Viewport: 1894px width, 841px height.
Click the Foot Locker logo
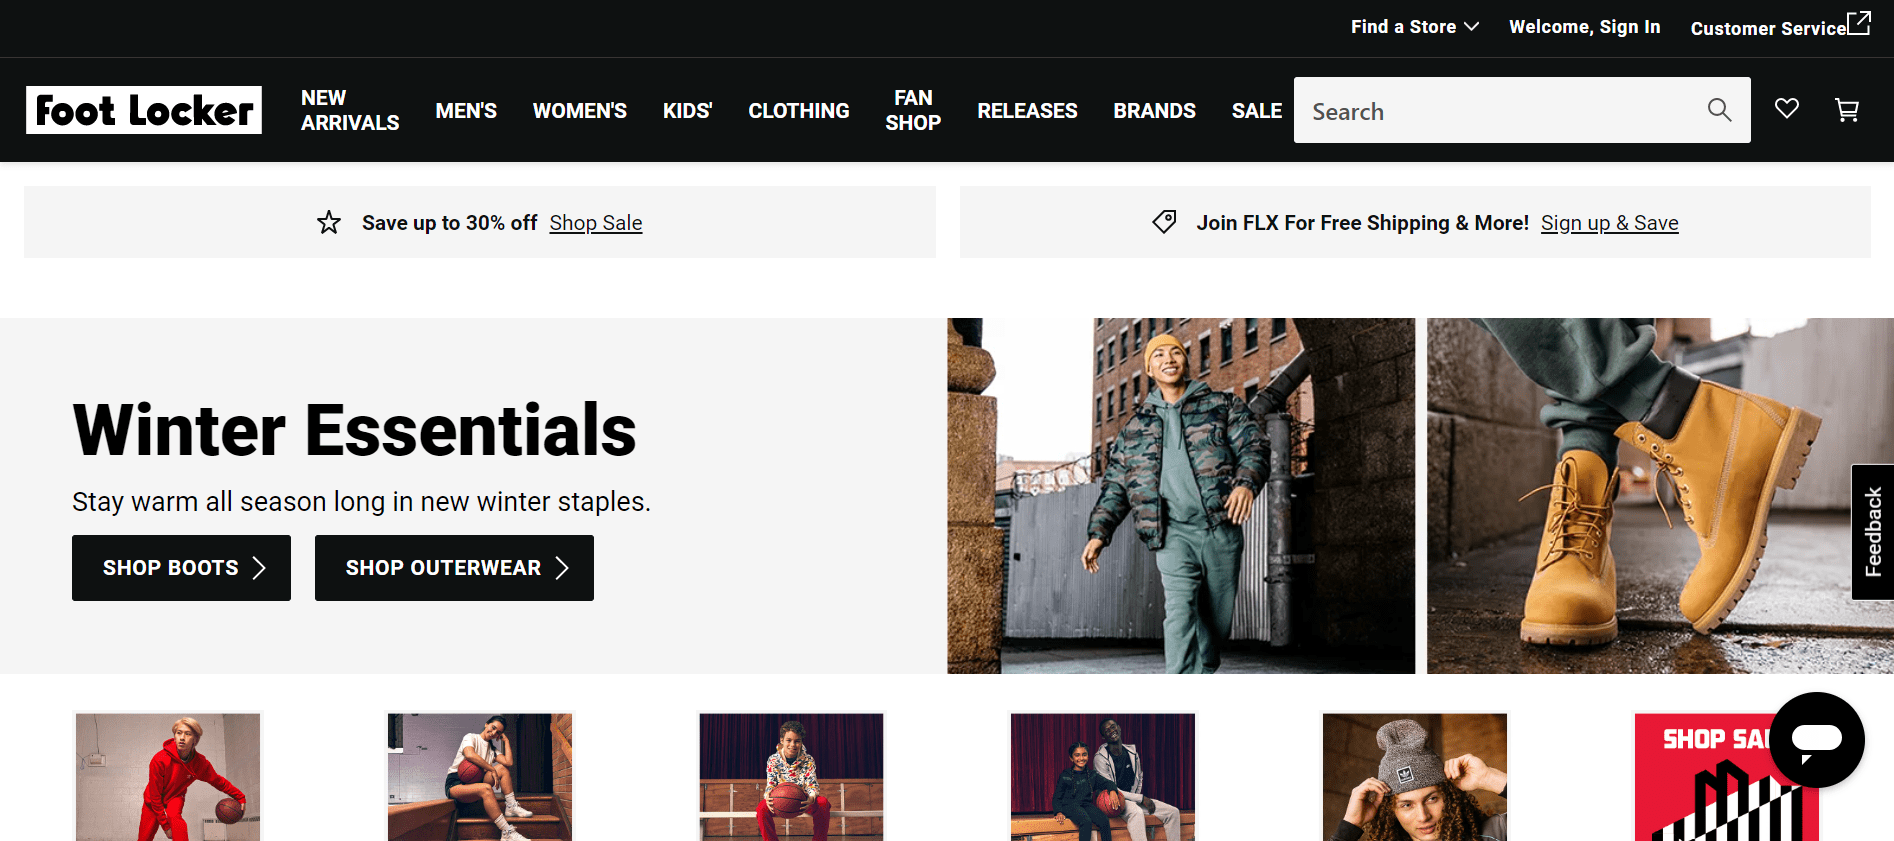(x=144, y=110)
